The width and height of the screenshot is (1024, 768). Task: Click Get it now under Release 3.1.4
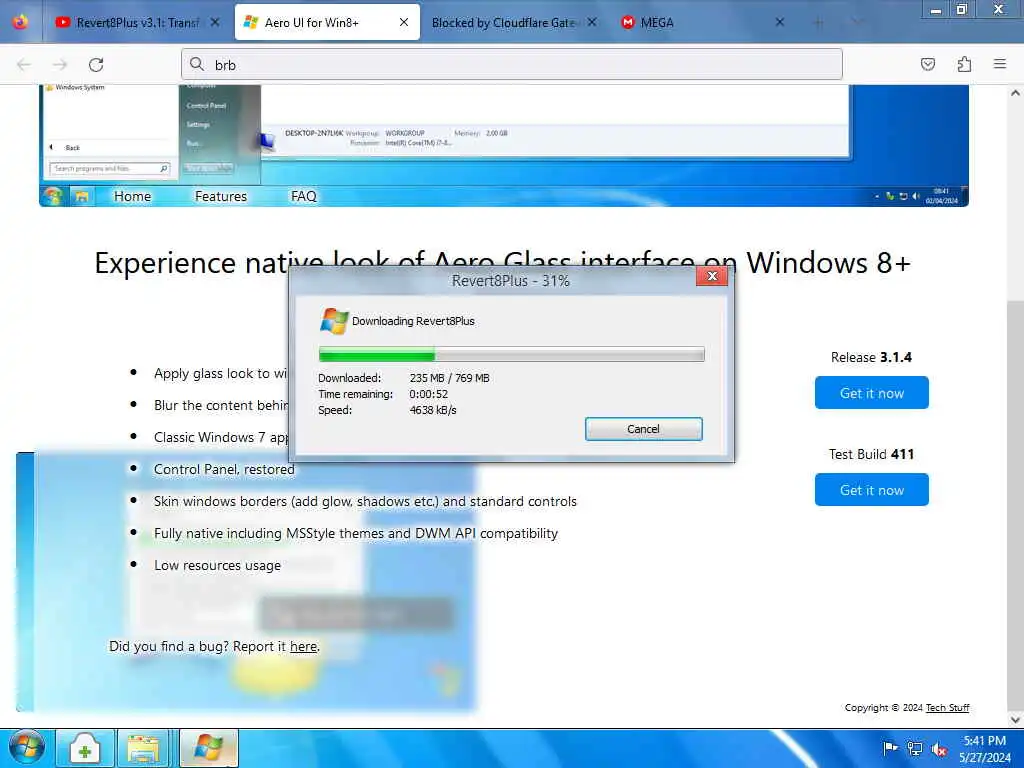coord(872,392)
